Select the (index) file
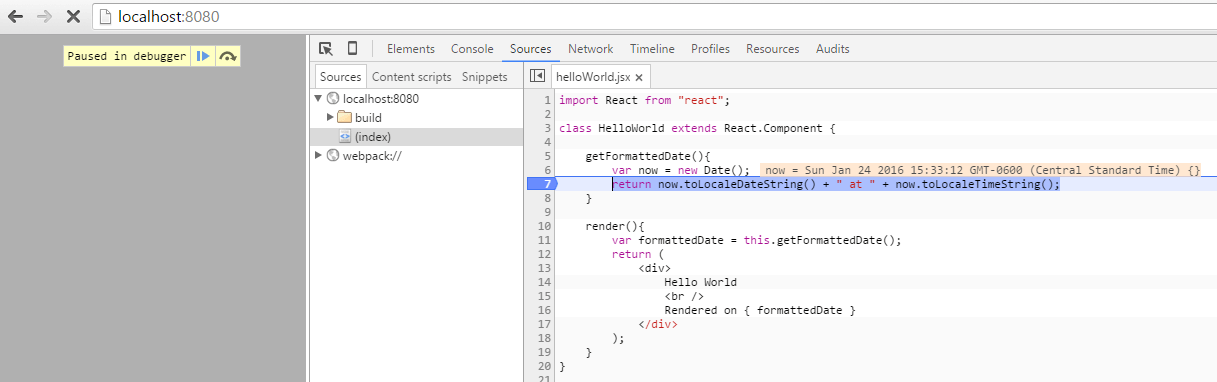The height and width of the screenshot is (382, 1217). [x=417, y=137]
